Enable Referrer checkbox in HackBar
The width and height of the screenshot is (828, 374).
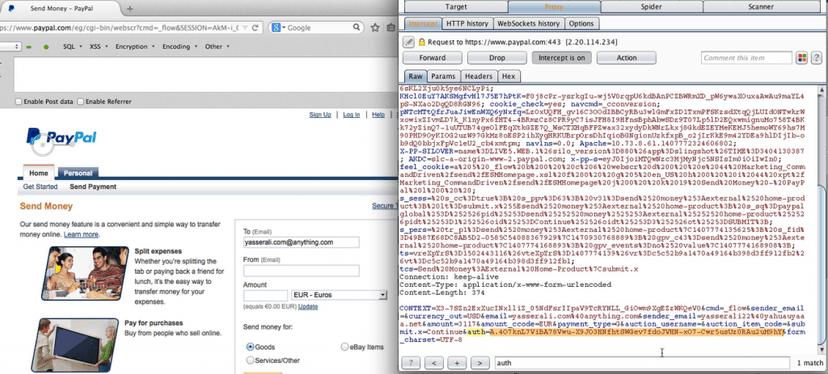coord(81,101)
